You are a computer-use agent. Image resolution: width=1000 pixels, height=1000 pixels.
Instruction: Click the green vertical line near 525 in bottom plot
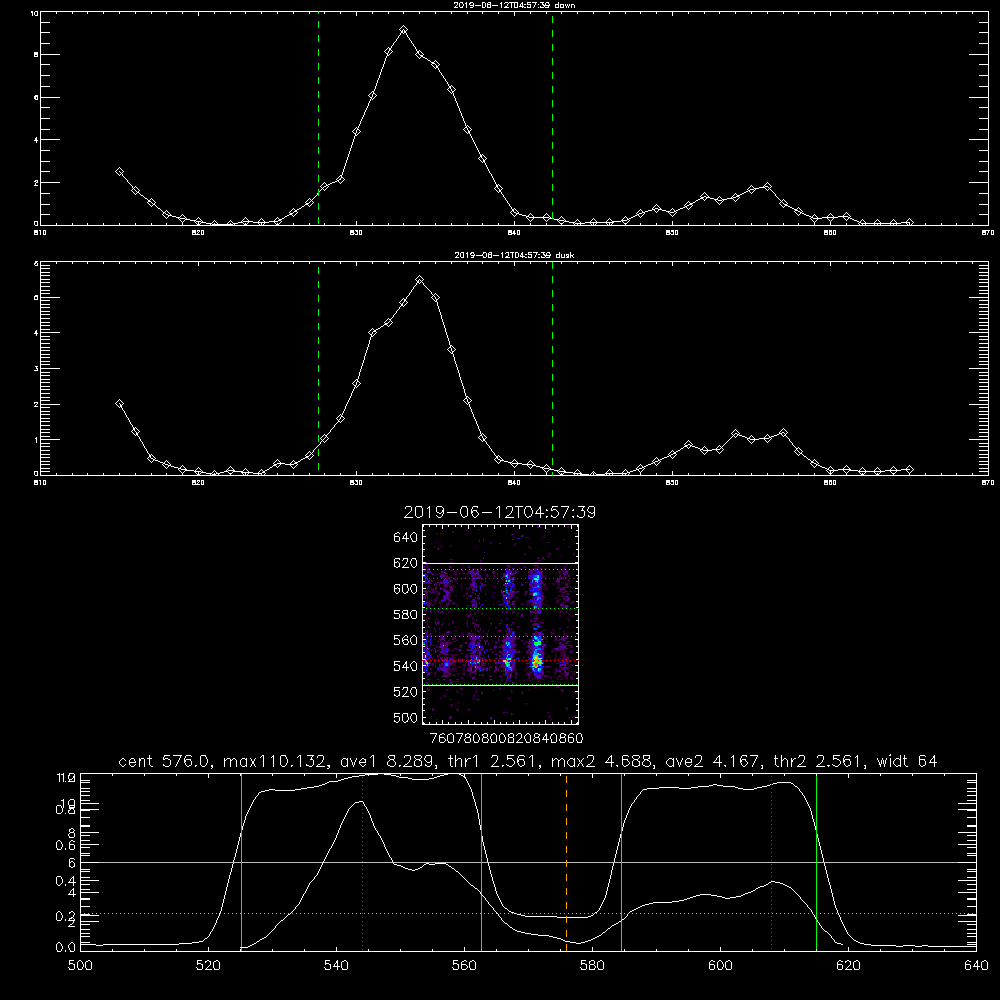pyautogui.click(x=241, y=862)
